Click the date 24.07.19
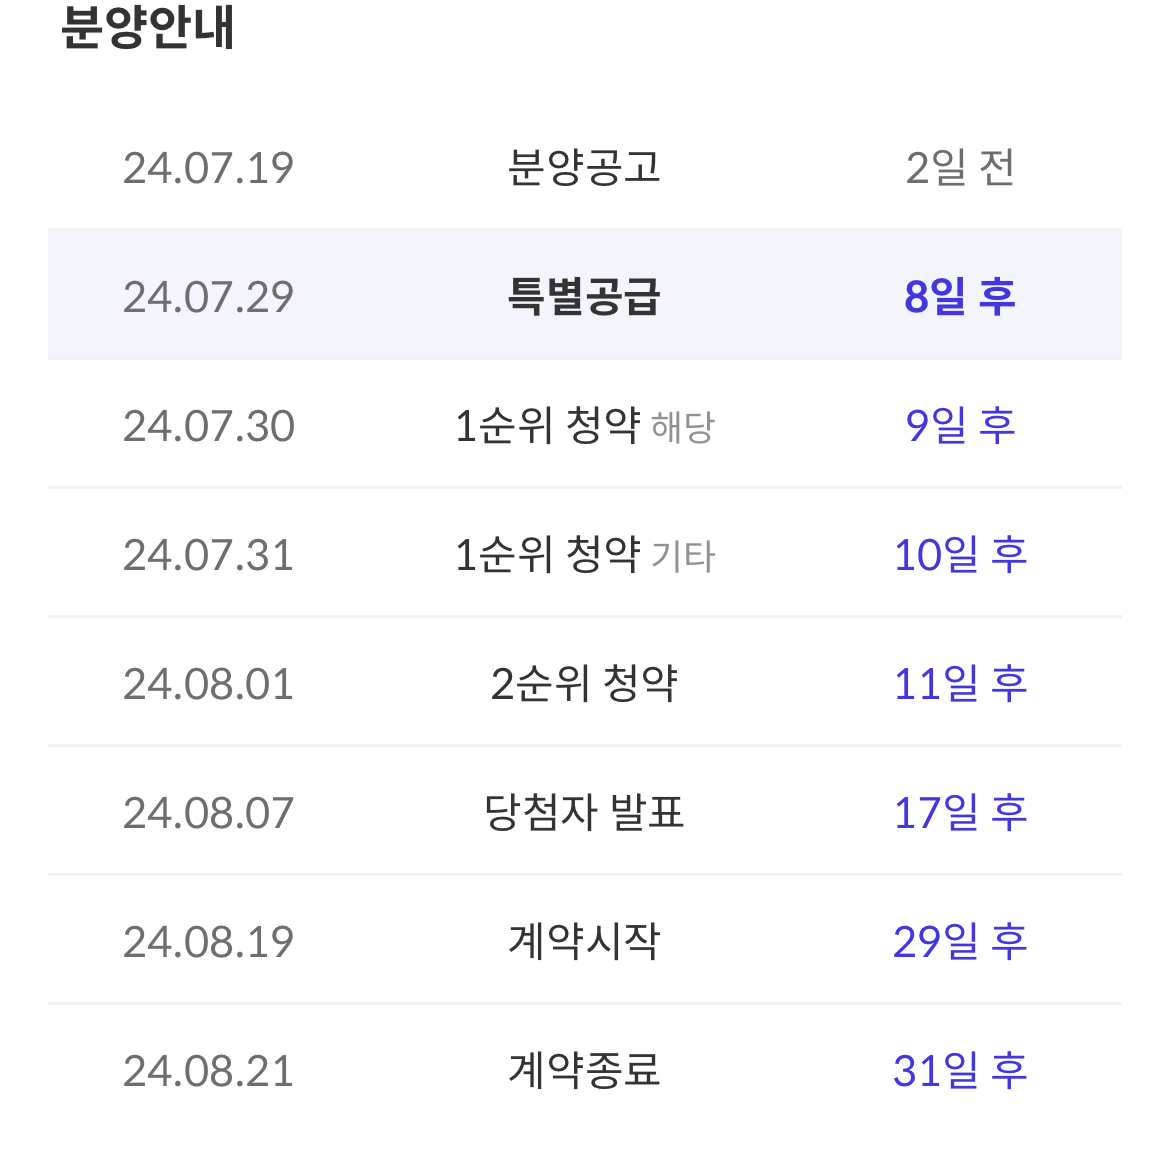This screenshot has height=1155, width=1170. coord(207,168)
